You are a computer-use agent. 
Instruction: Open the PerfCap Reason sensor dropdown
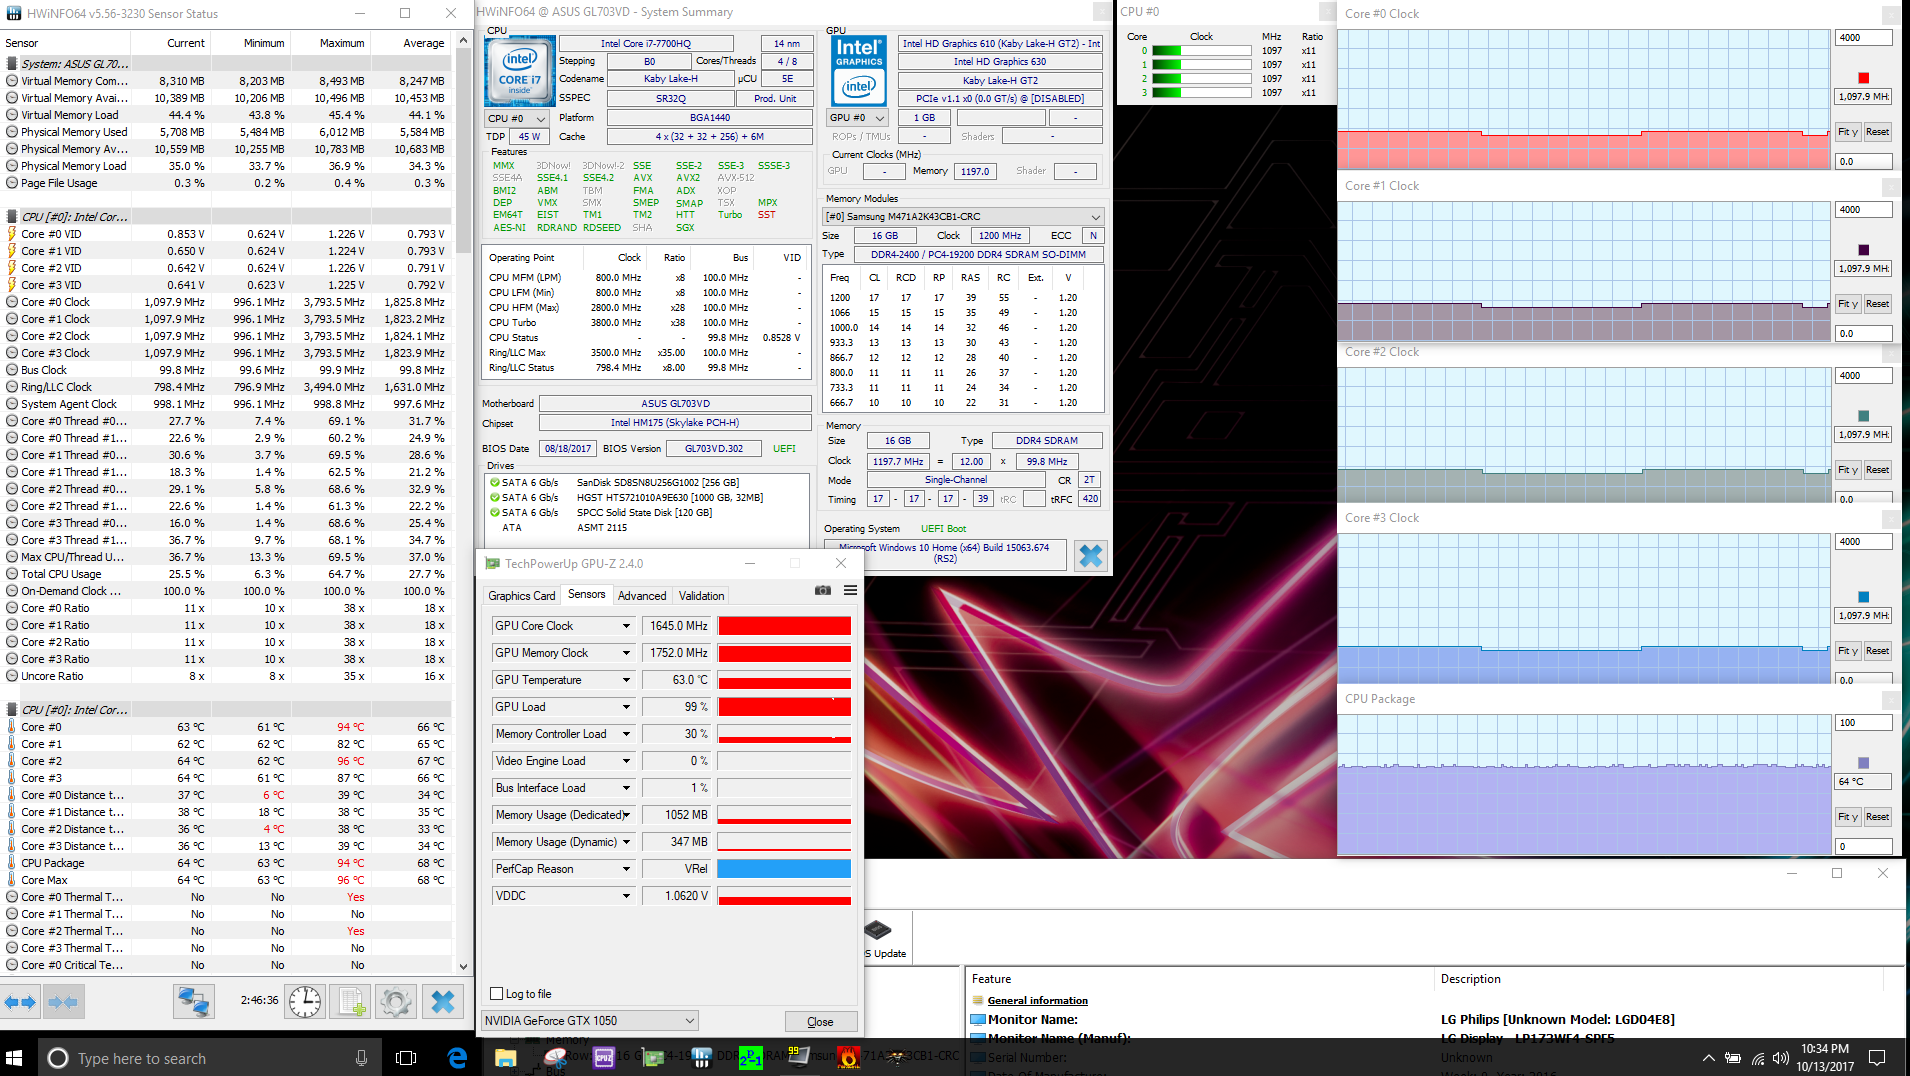click(x=627, y=869)
